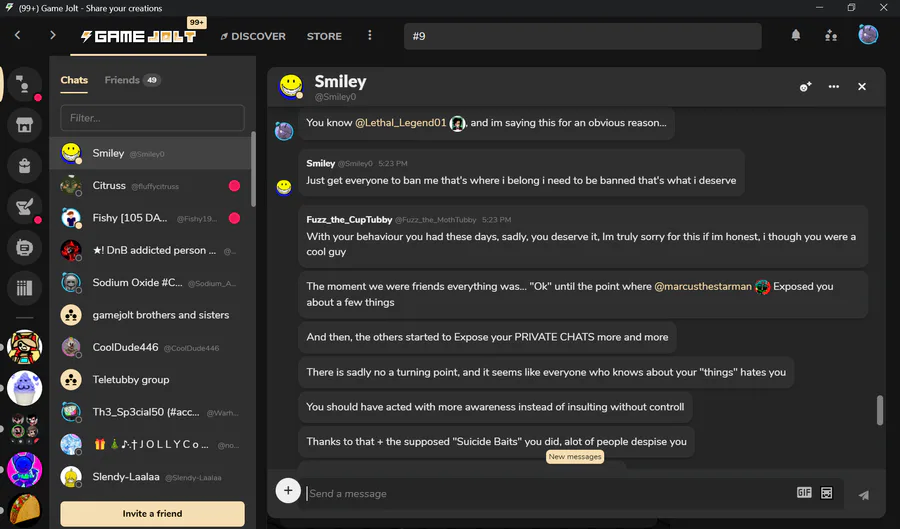This screenshot has height=529, width=900.
Task: Open the friend requests icon in top bar
Action: (831, 36)
